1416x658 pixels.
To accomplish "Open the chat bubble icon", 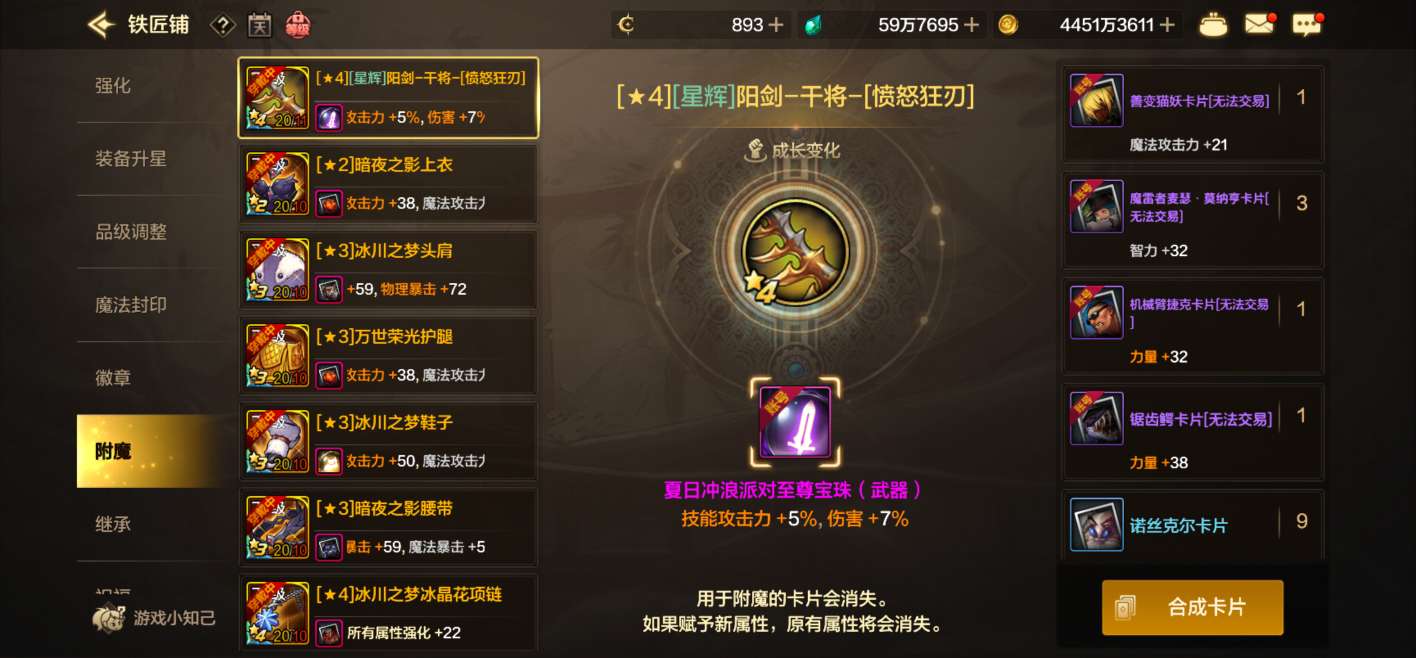I will coord(1307,25).
